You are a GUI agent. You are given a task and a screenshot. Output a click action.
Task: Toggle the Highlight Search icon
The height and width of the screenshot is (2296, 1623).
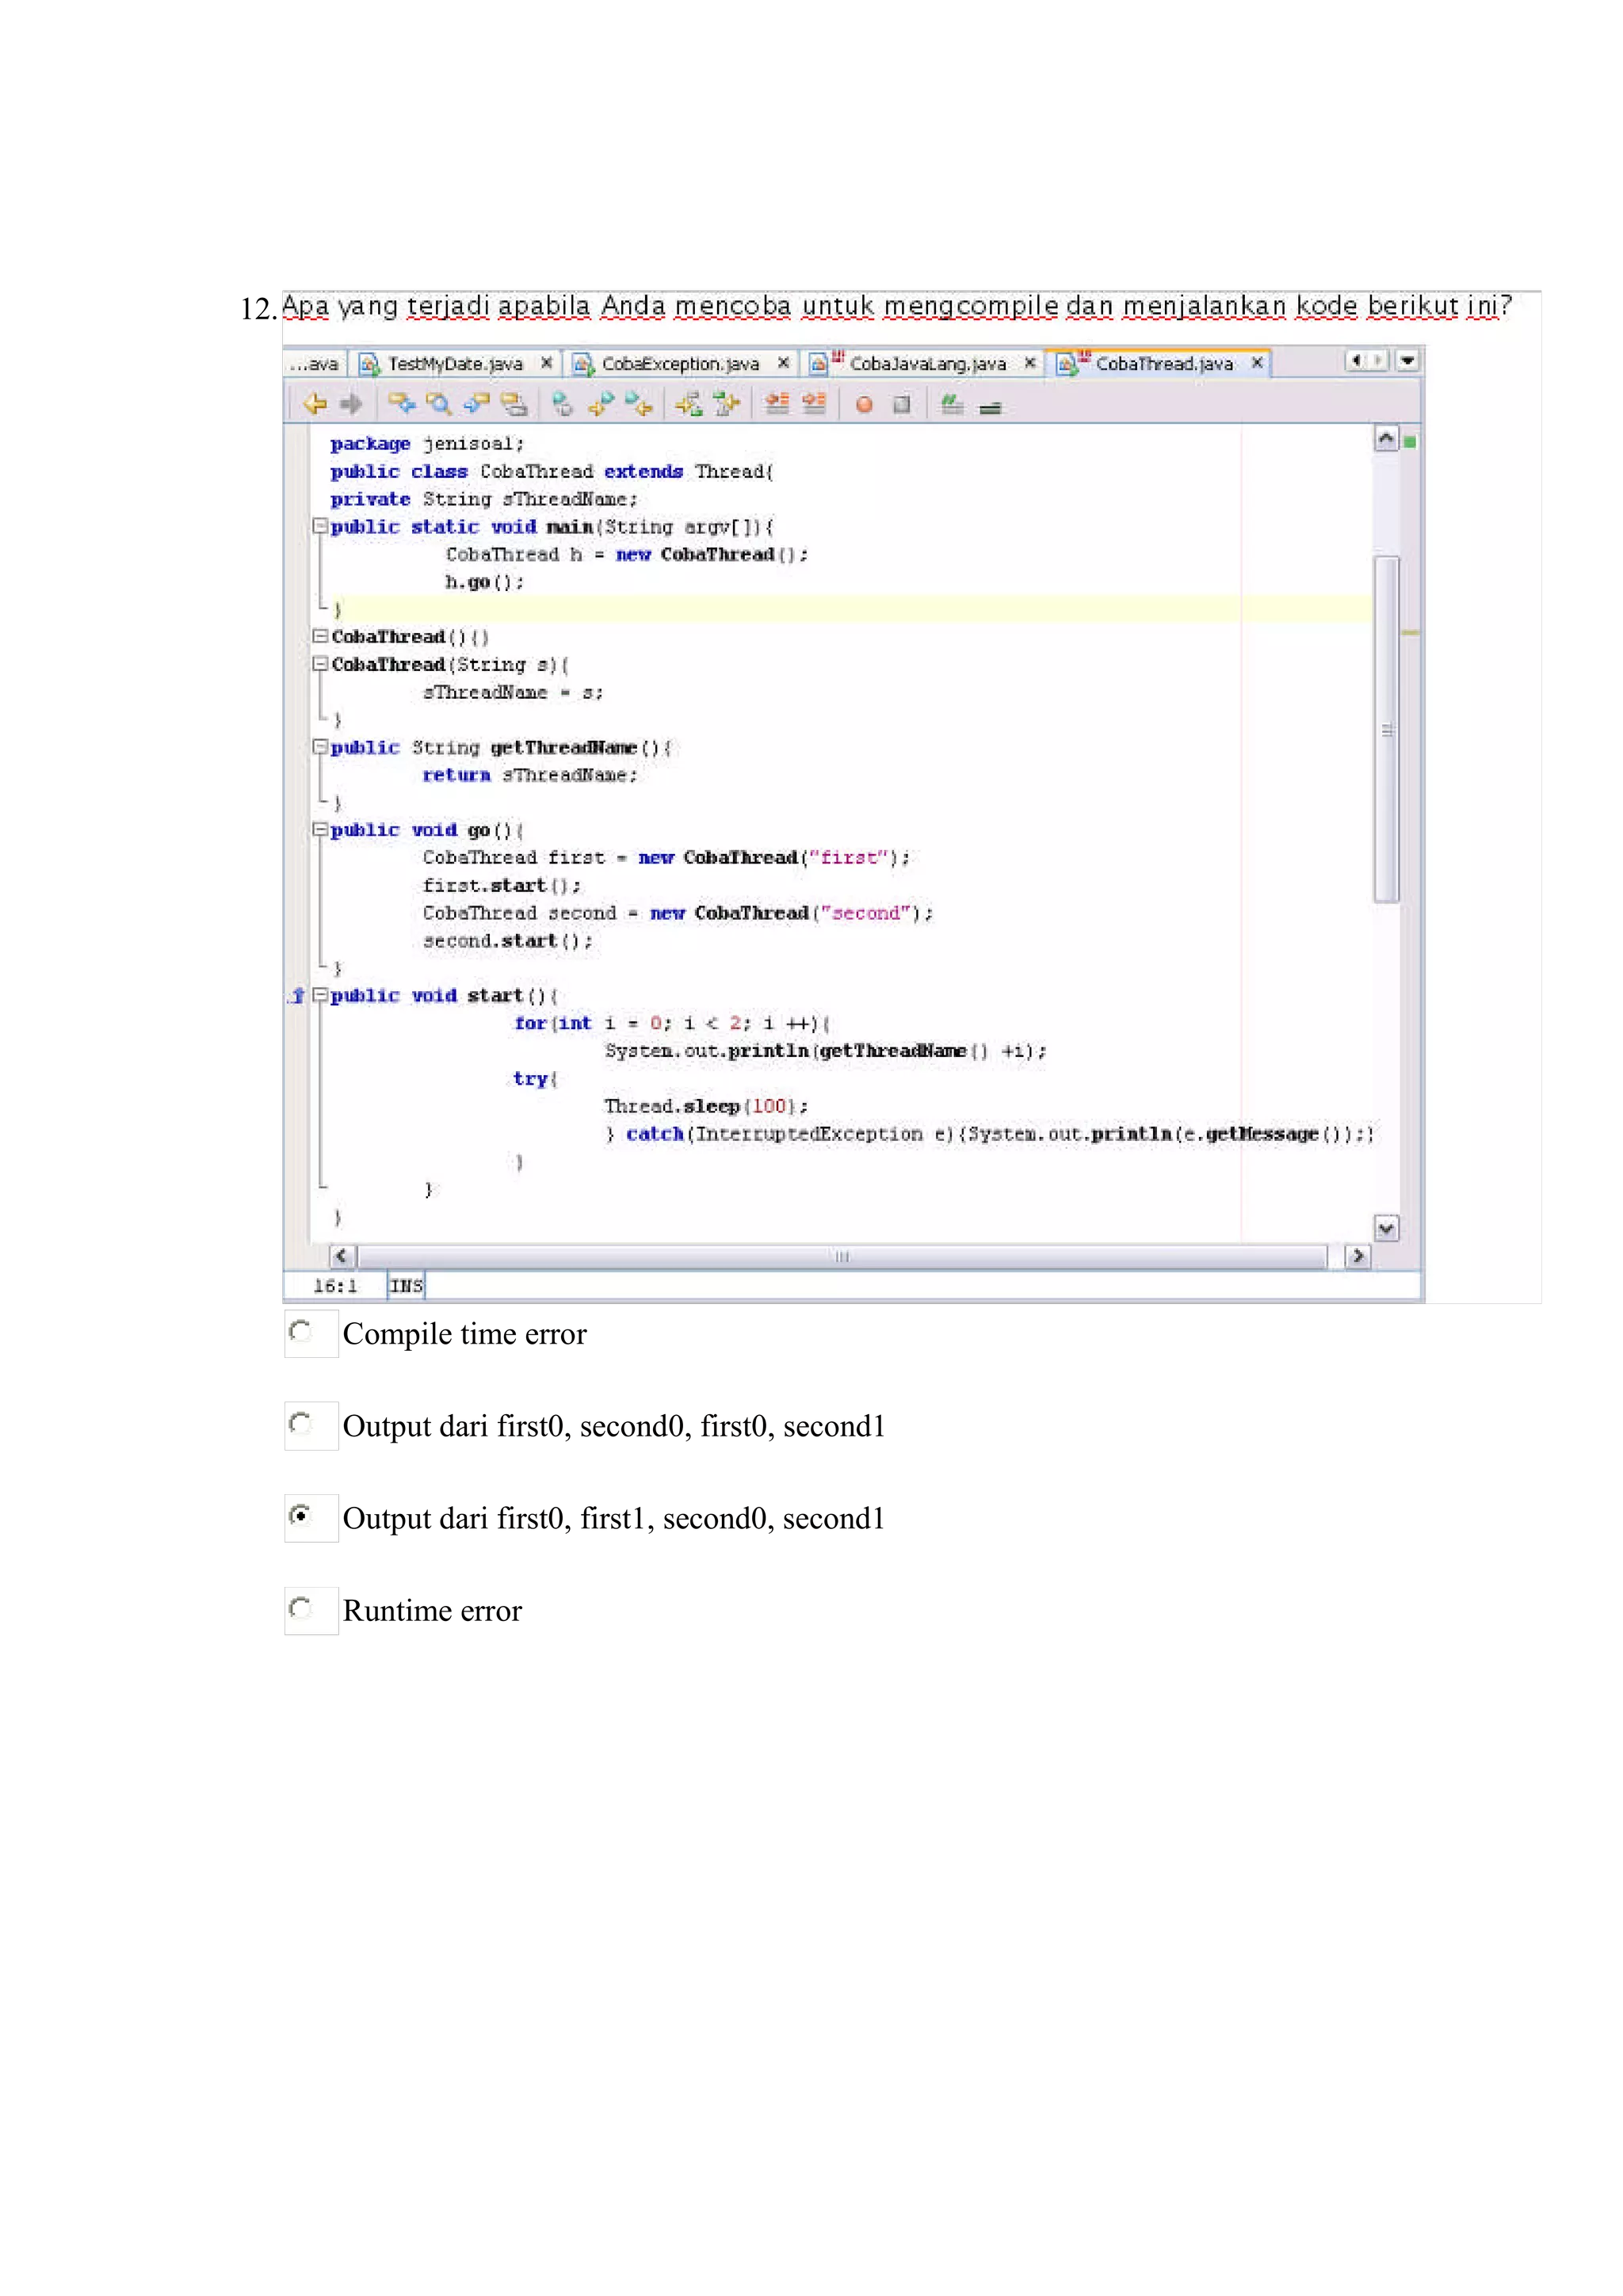(513, 404)
